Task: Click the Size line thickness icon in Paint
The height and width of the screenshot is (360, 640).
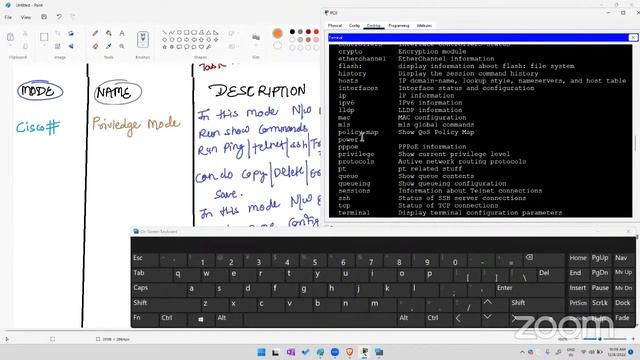Action: (x=256, y=38)
